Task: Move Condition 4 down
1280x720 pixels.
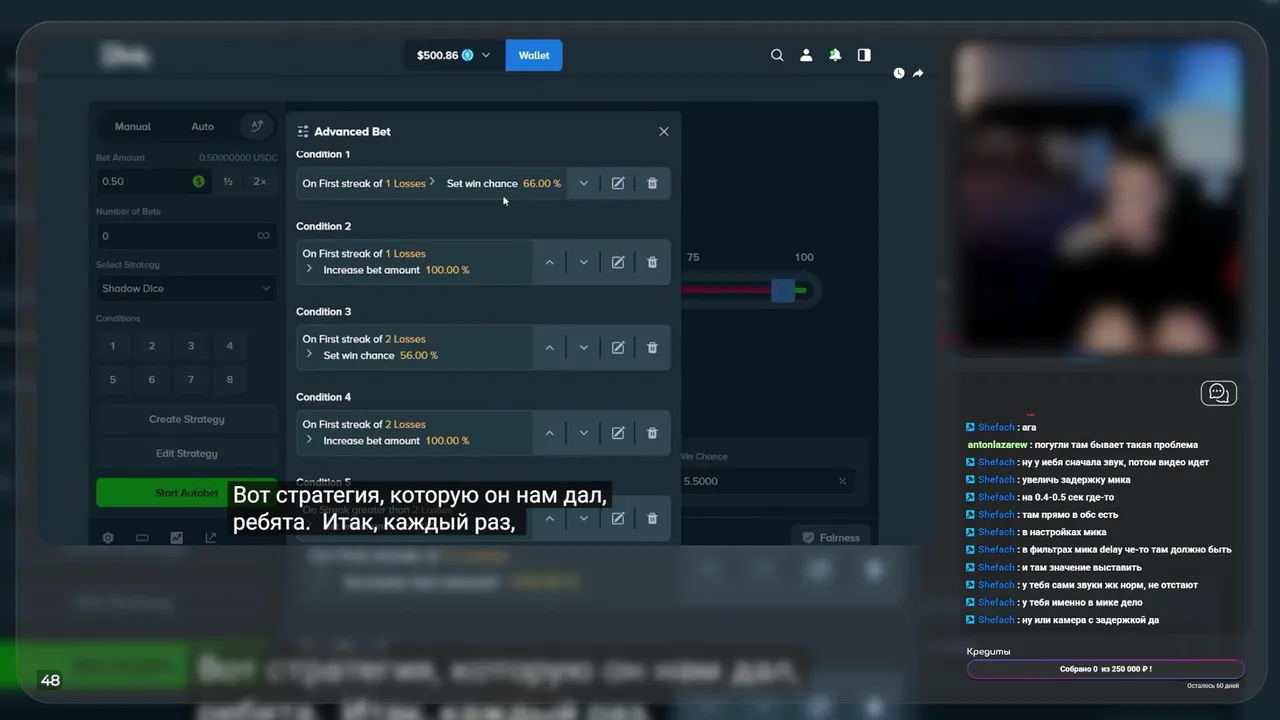Action: tap(584, 433)
